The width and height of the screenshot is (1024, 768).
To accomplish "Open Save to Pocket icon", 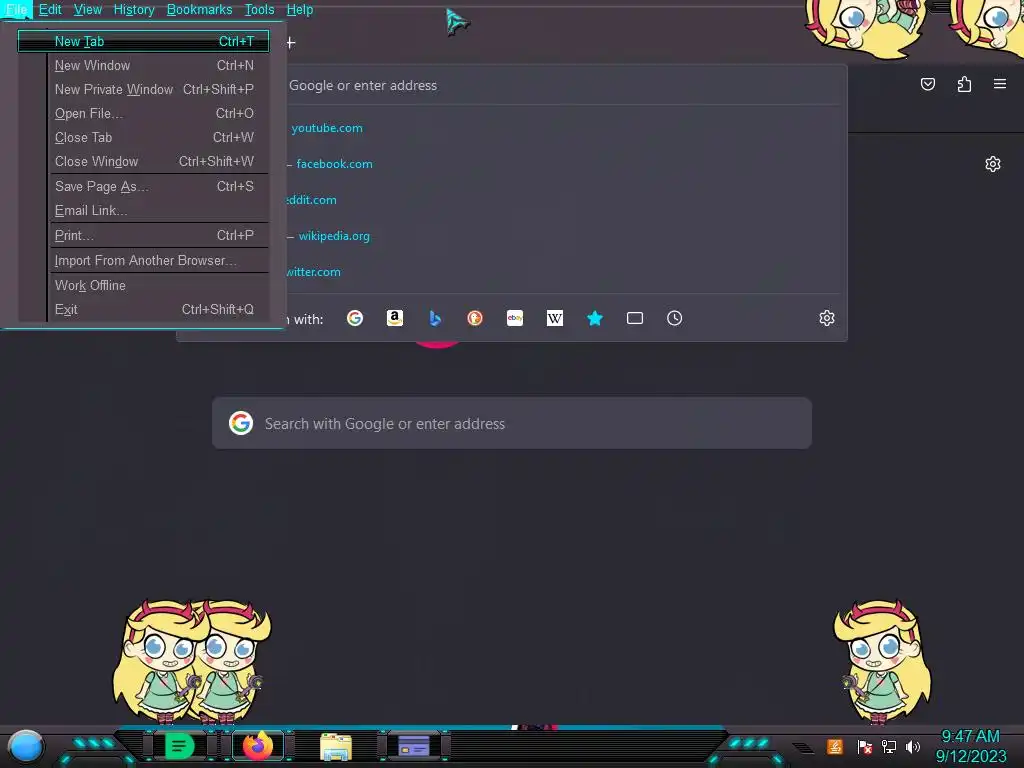I will pos(927,84).
